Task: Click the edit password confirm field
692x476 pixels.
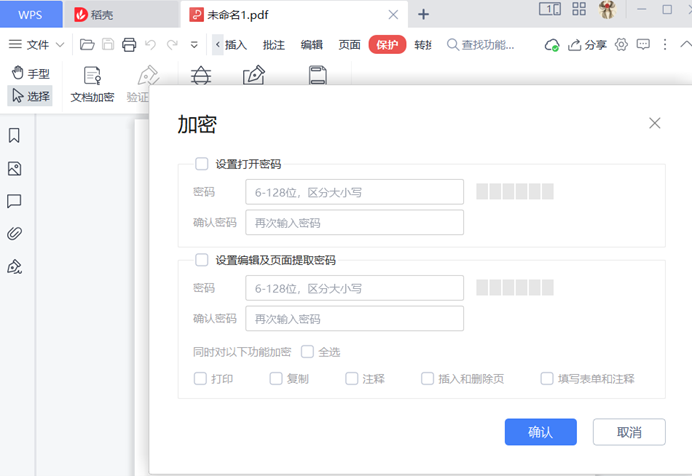Action: [x=354, y=319]
